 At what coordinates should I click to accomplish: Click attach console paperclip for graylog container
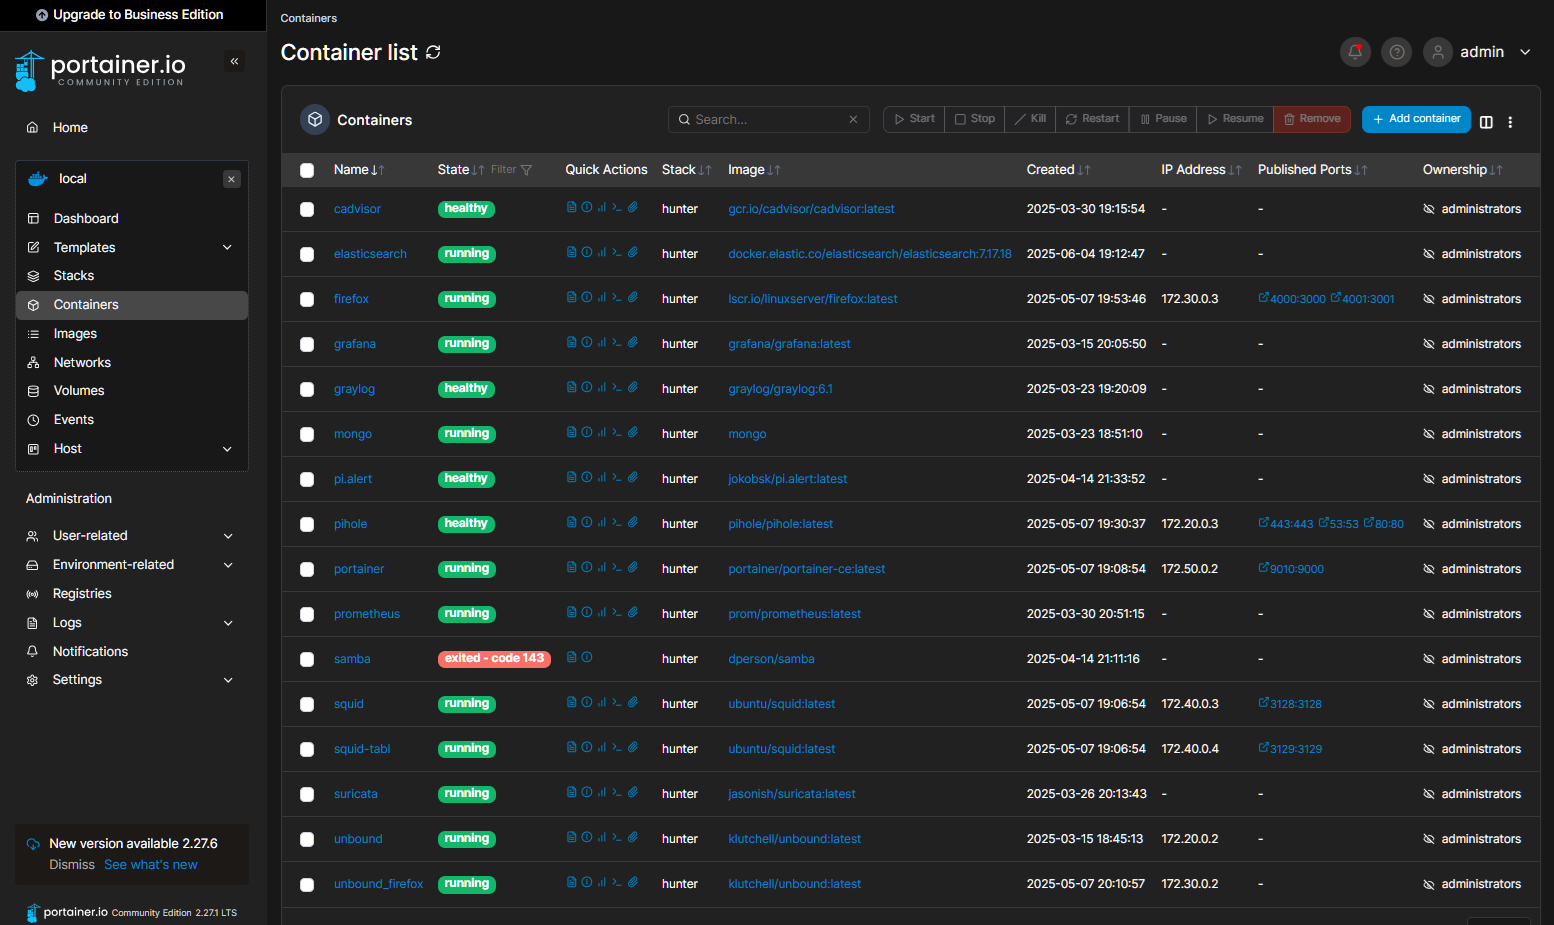pyautogui.click(x=633, y=388)
